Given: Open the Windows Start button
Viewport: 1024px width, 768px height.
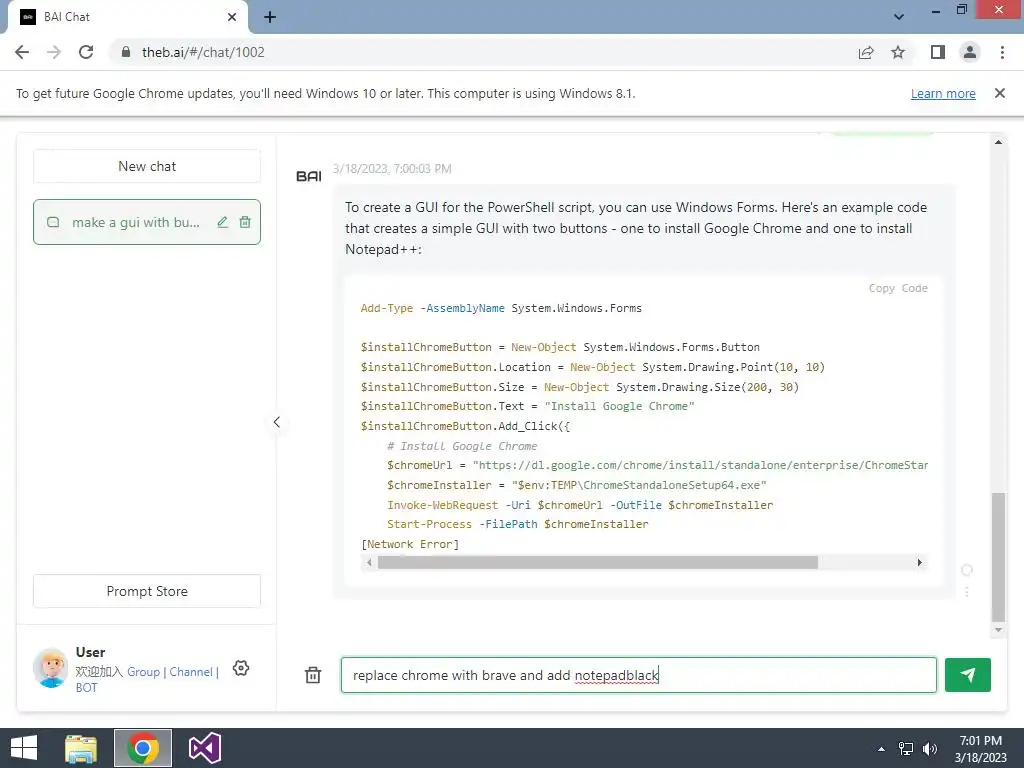Looking at the screenshot, I should [x=24, y=748].
